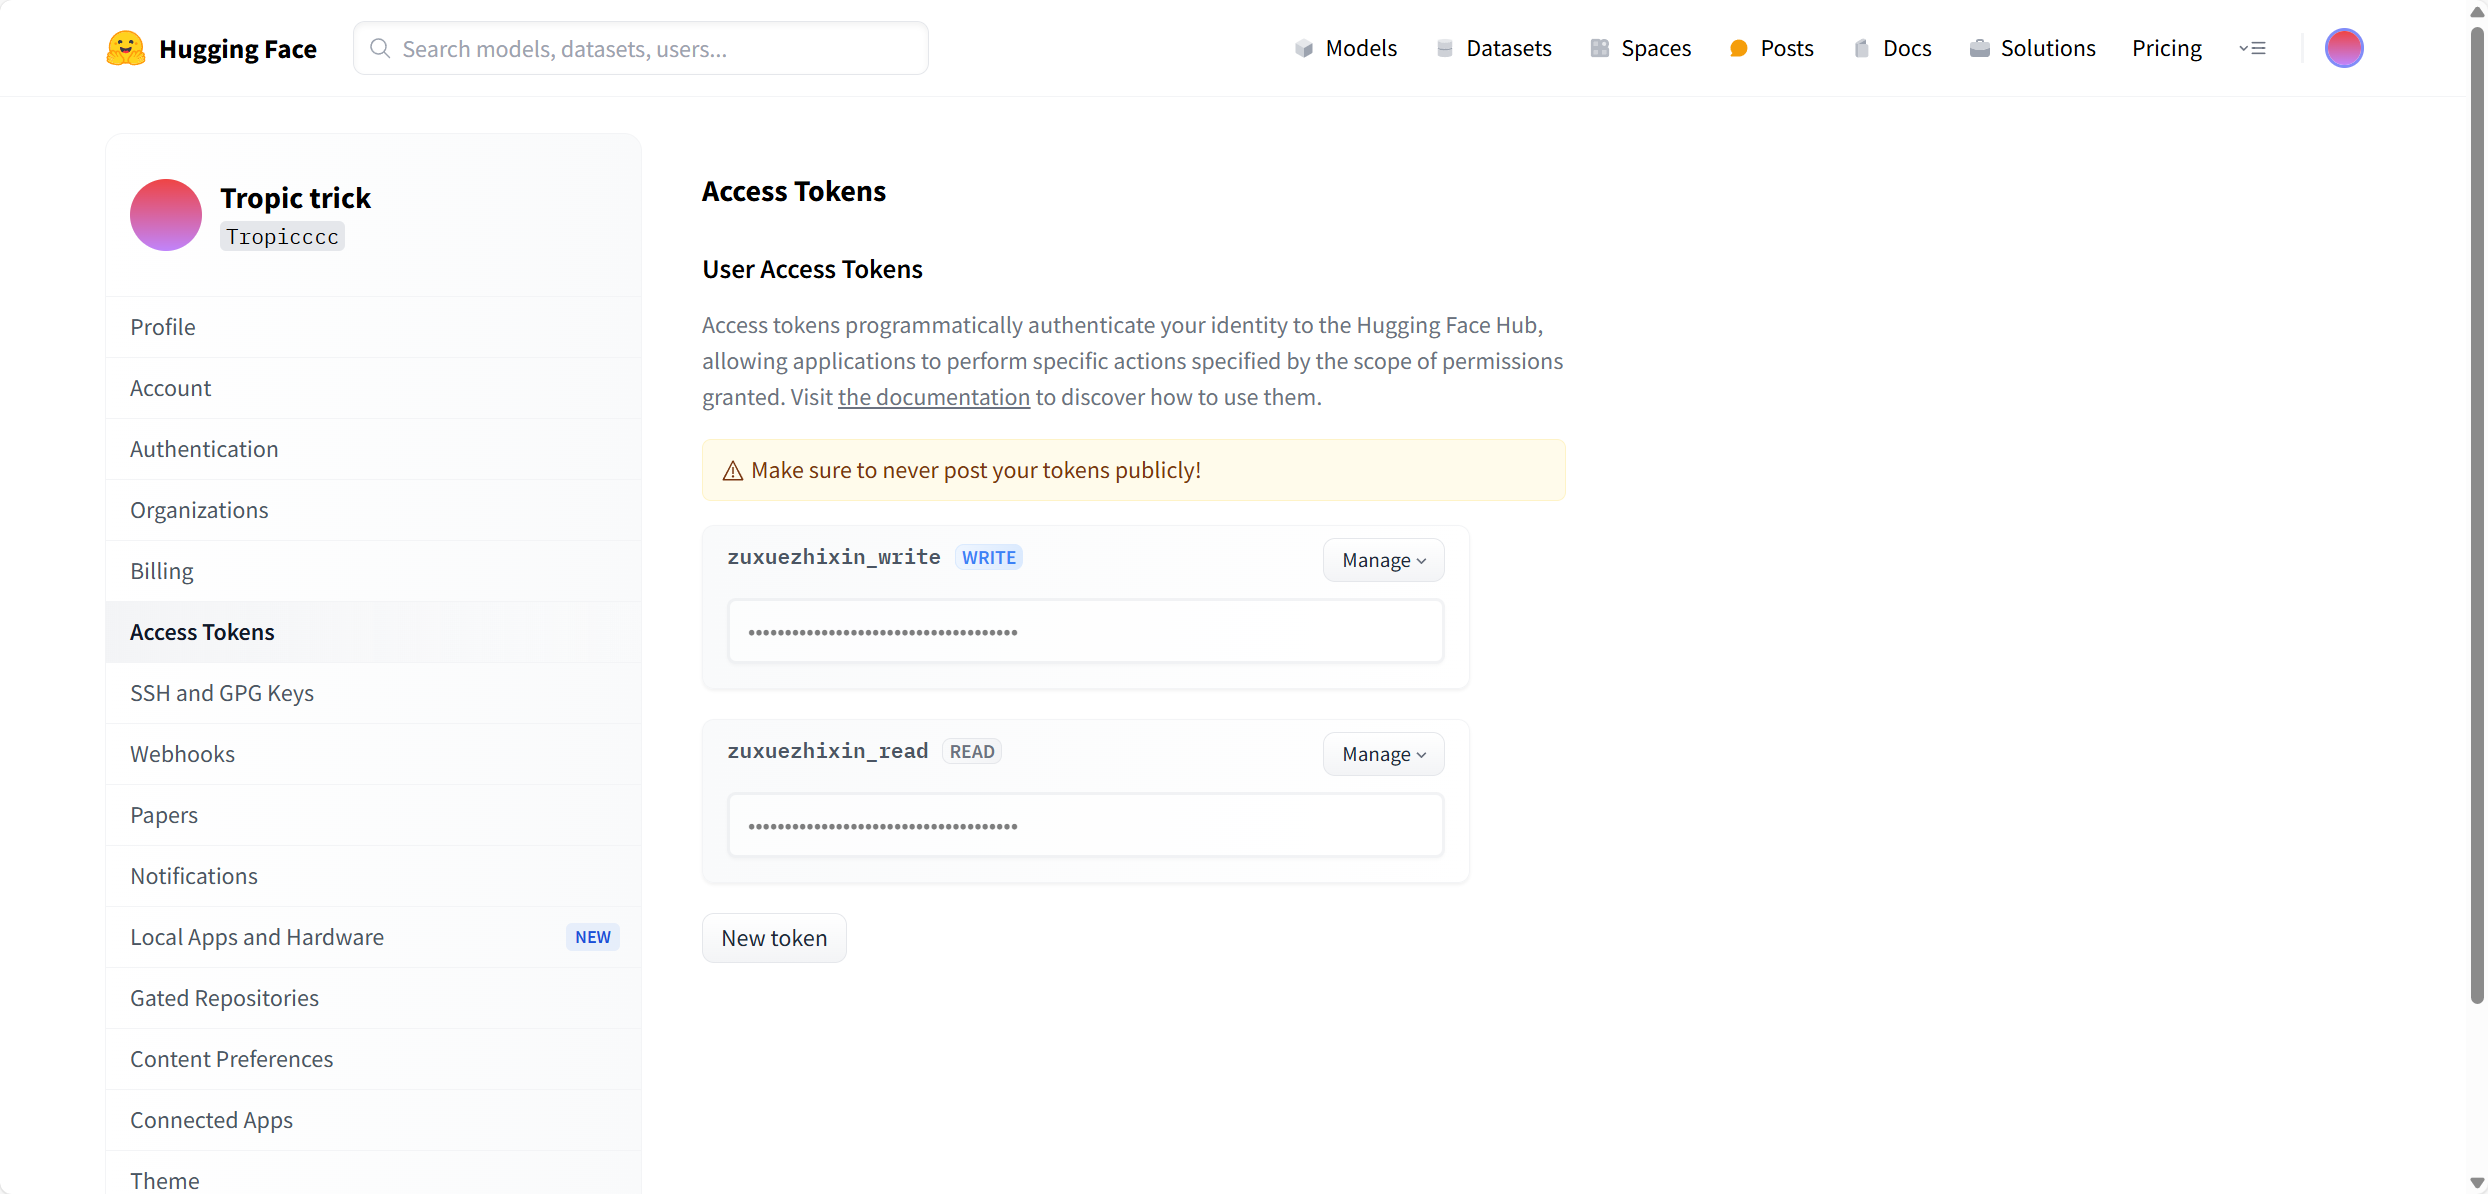Click the search magnifier icon
Viewport: 2488px width, 1194px height.
pos(380,48)
